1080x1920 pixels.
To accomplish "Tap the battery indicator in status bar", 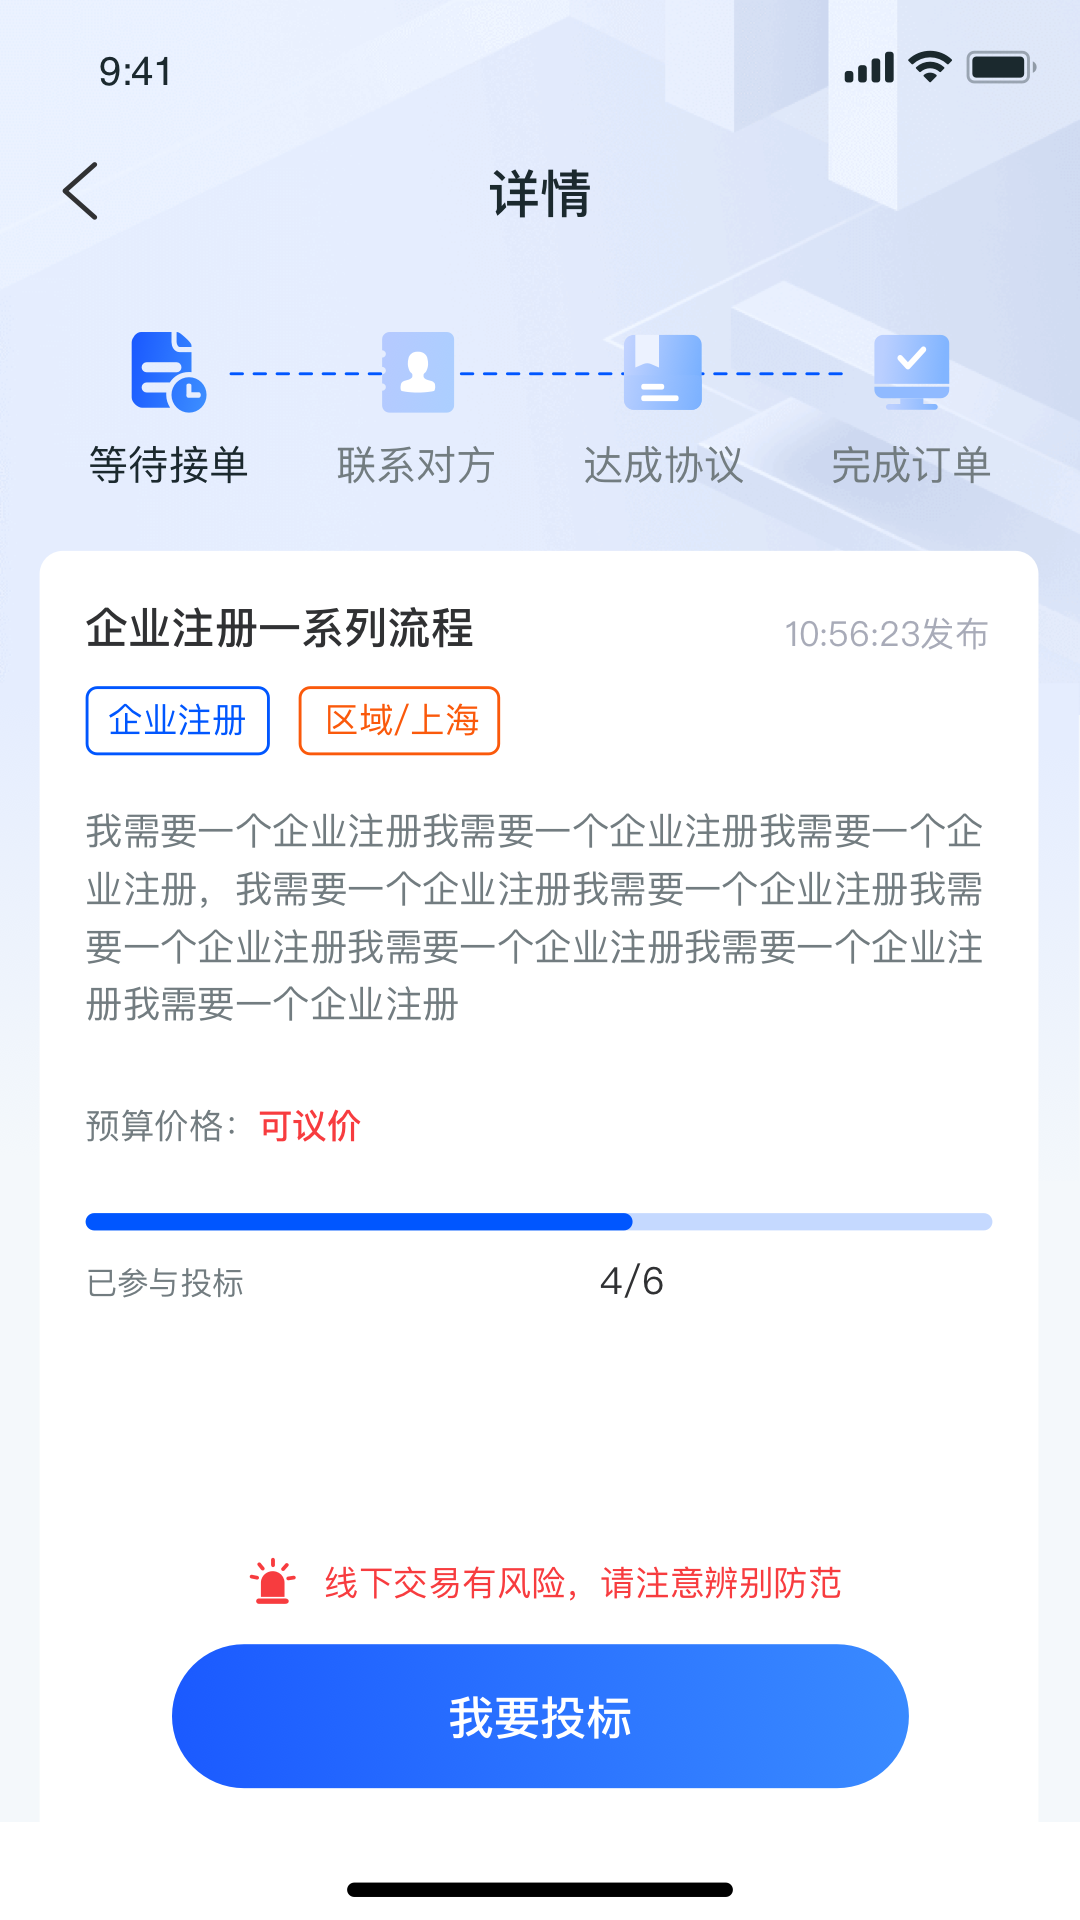I will 997,65.
